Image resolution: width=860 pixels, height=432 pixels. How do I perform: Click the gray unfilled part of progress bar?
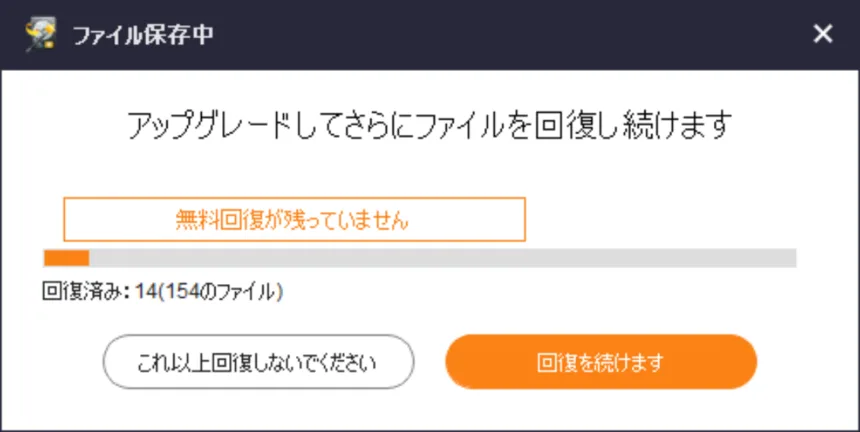[443, 258]
